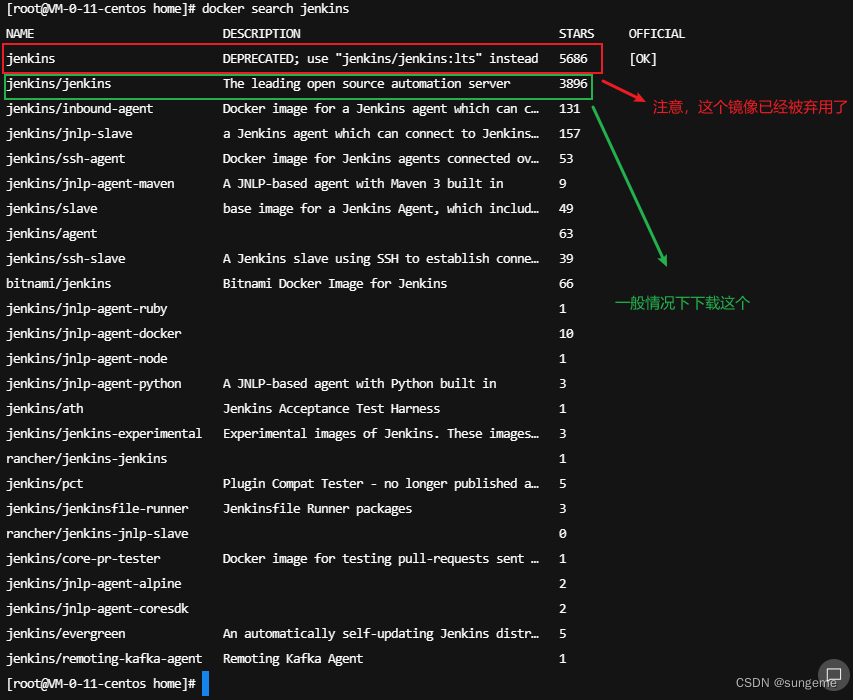The image size is (853, 700).
Task: Click the 'Remoting Kafka Agent' description
Action: pyautogui.click(x=293, y=659)
